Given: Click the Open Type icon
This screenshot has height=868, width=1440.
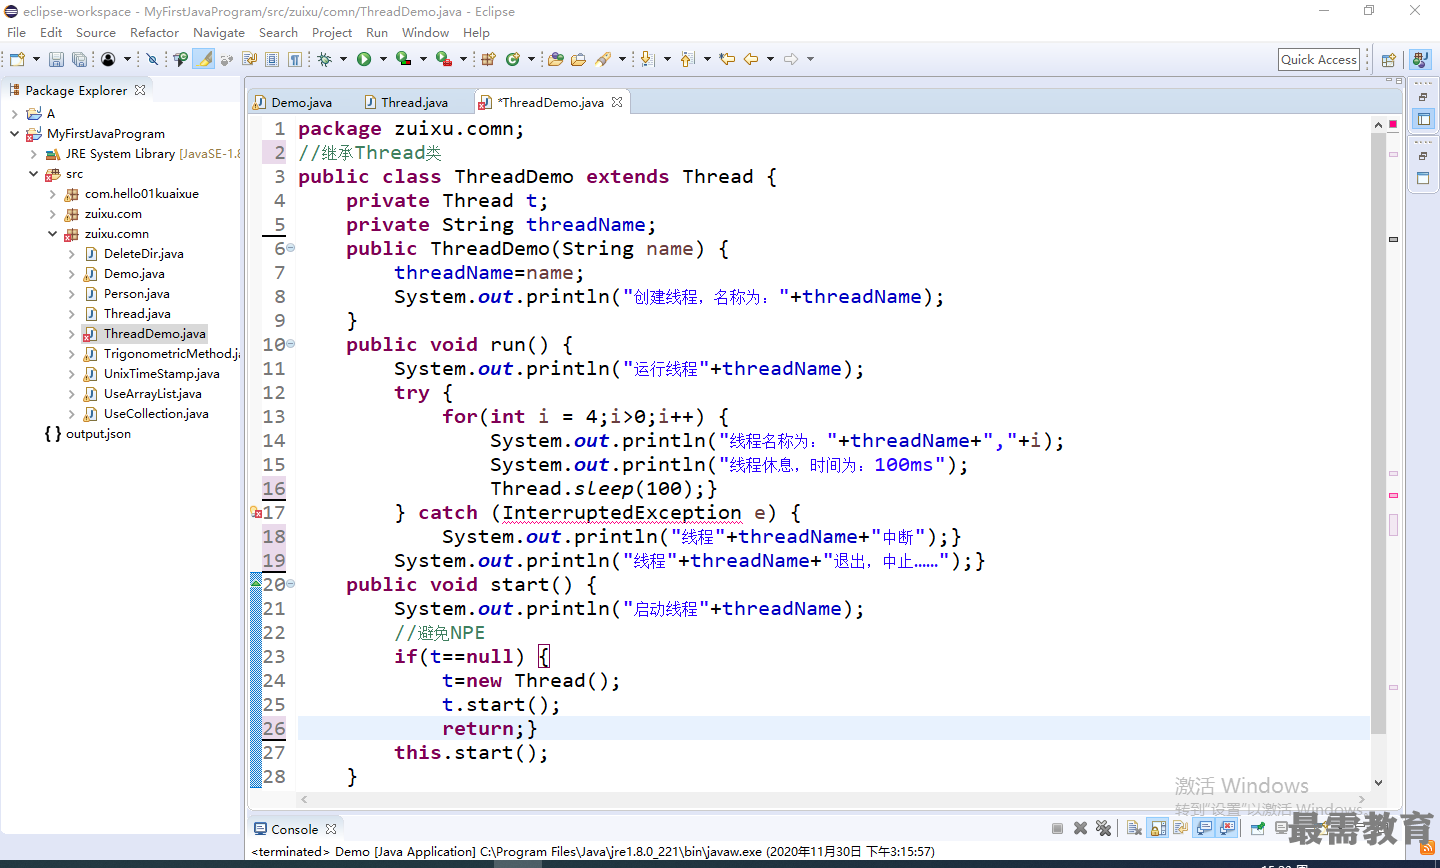Looking at the screenshot, I should [555, 59].
